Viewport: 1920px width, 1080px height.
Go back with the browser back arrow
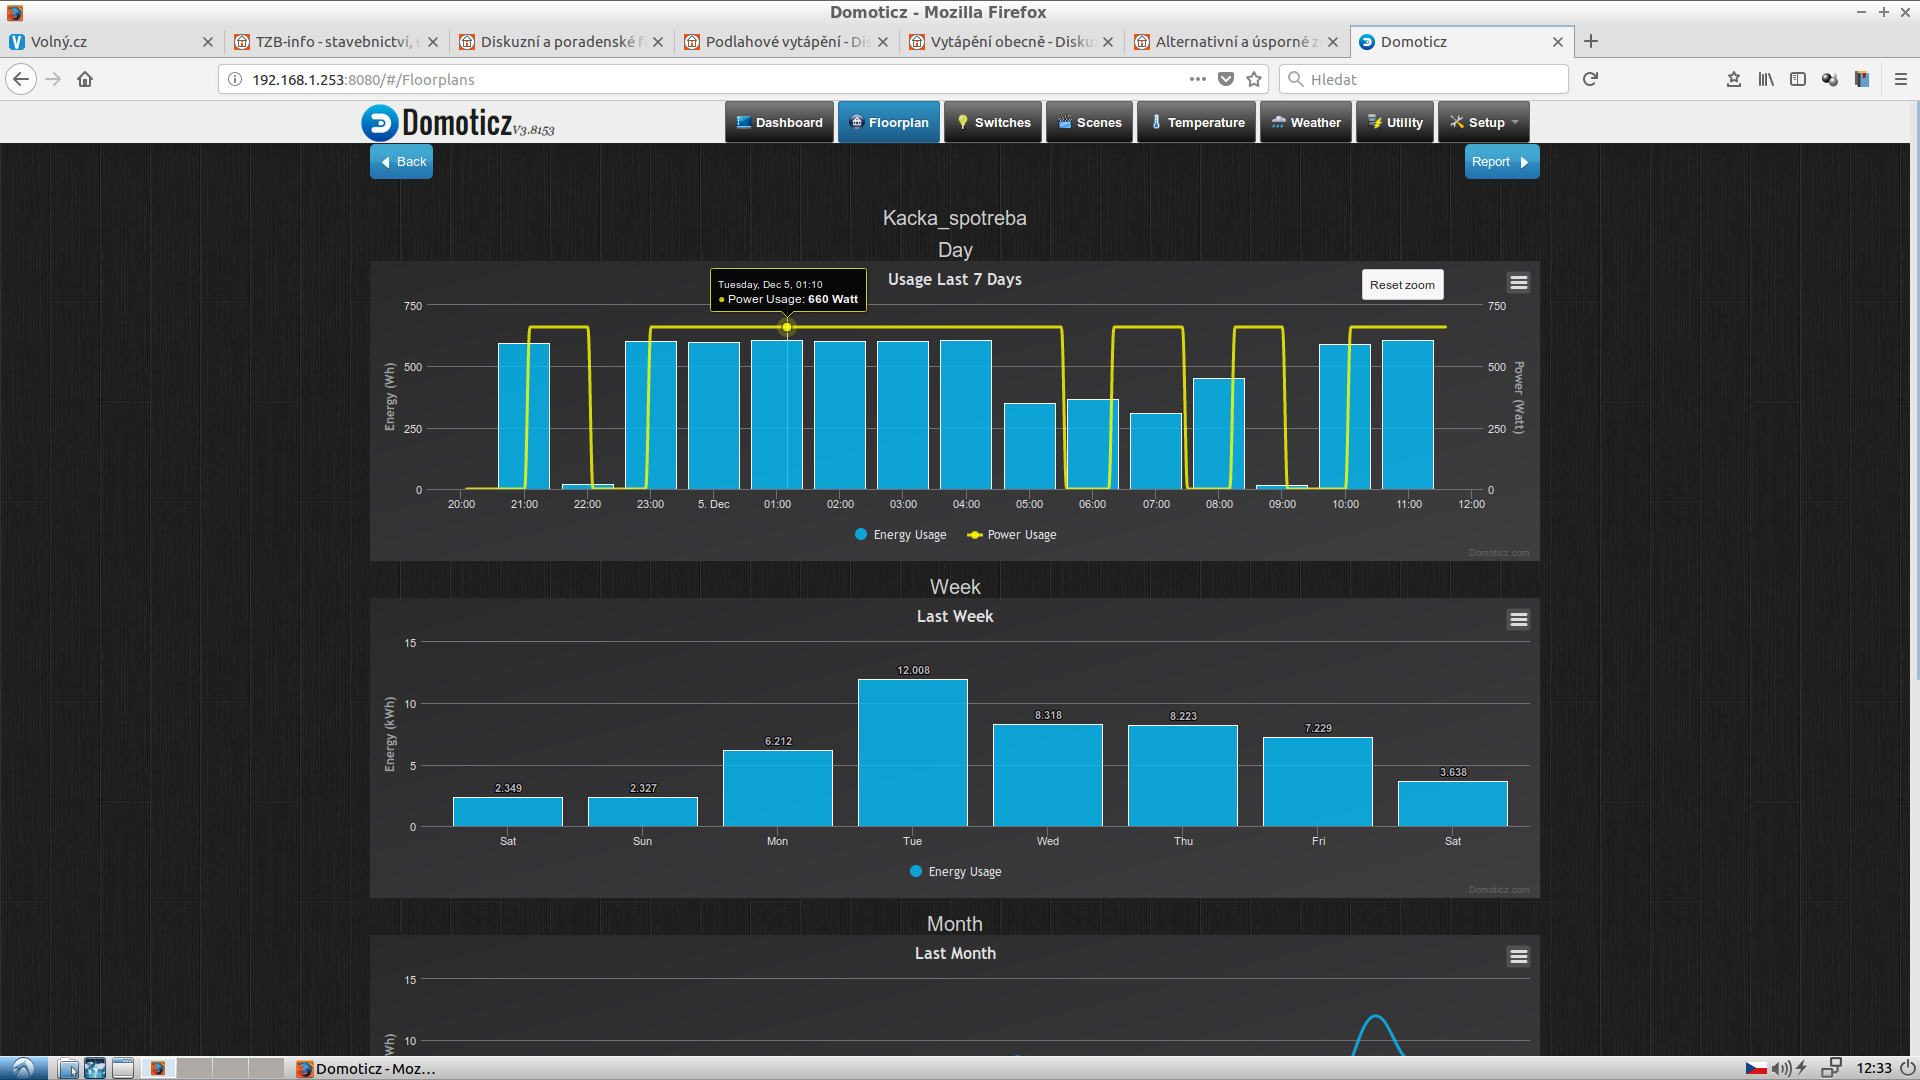pyautogui.click(x=21, y=79)
